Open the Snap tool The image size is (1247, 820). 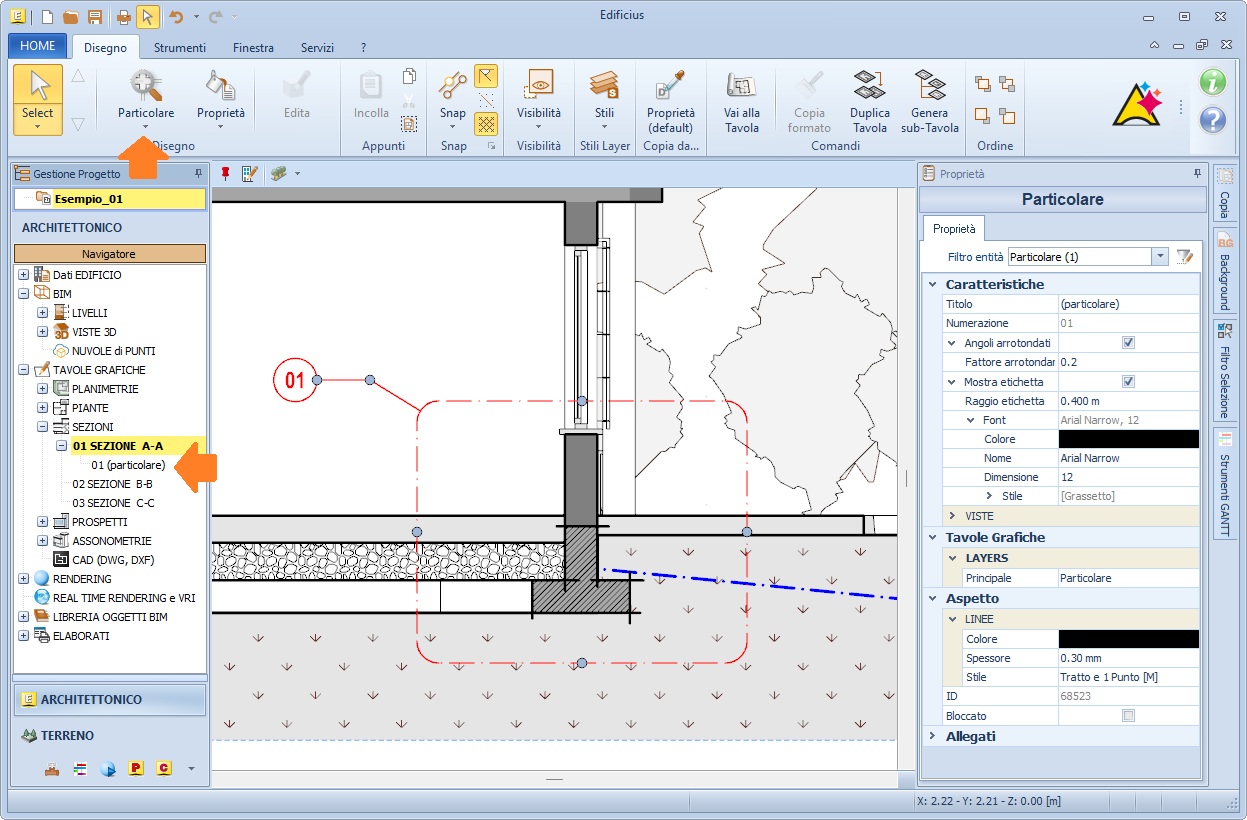click(453, 86)
